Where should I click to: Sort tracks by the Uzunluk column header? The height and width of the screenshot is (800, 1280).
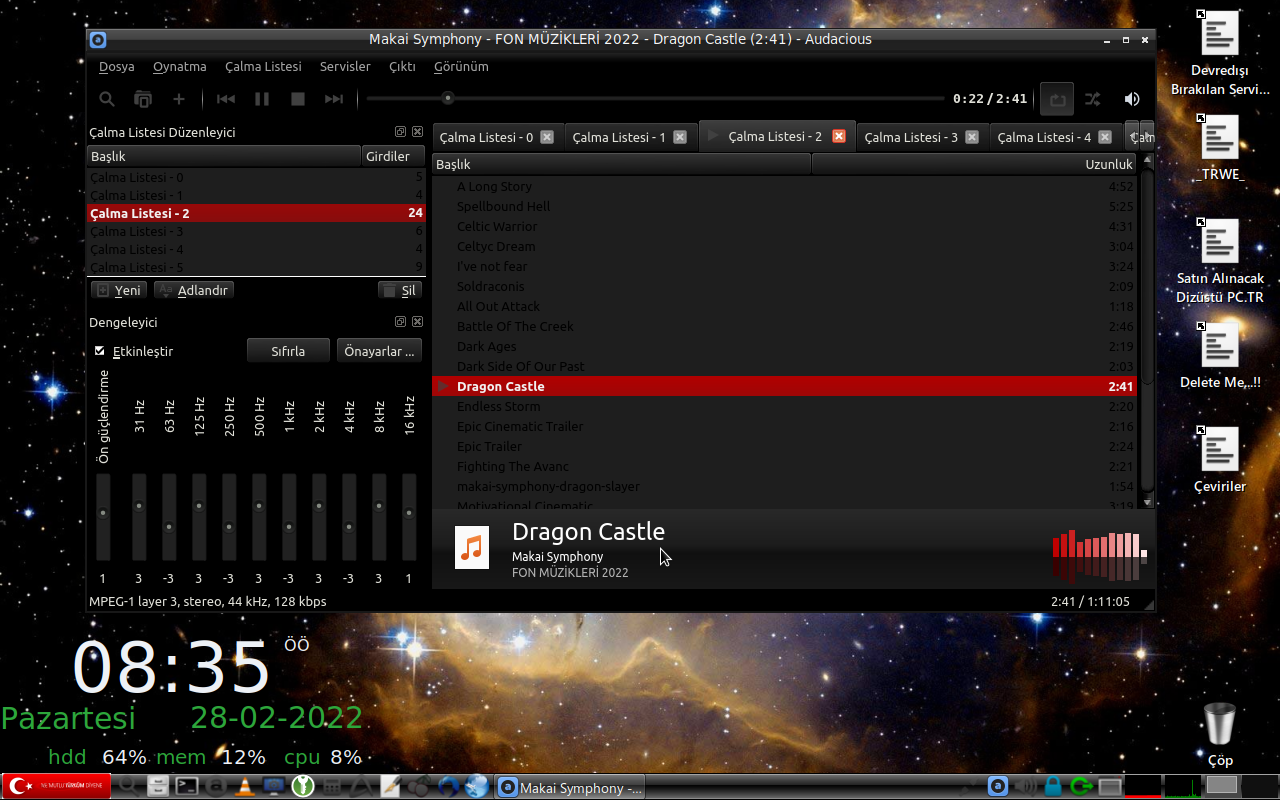pyautogui.click(x=974, y=164)
